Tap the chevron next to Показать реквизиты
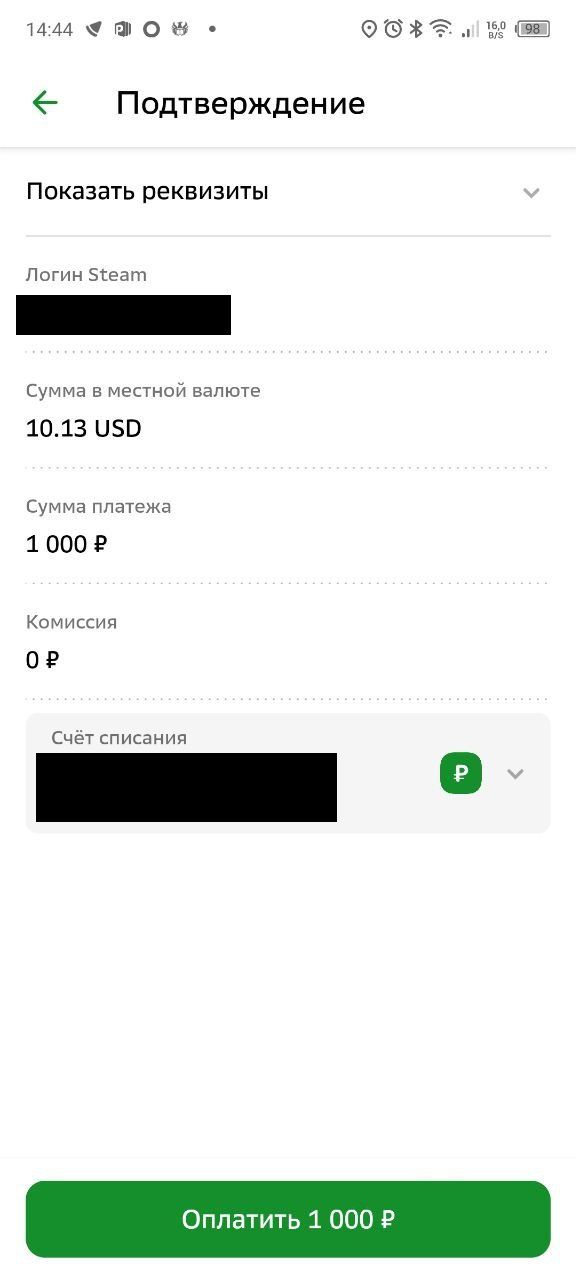Screen dimensions: 576x1280 pos(531,193)
